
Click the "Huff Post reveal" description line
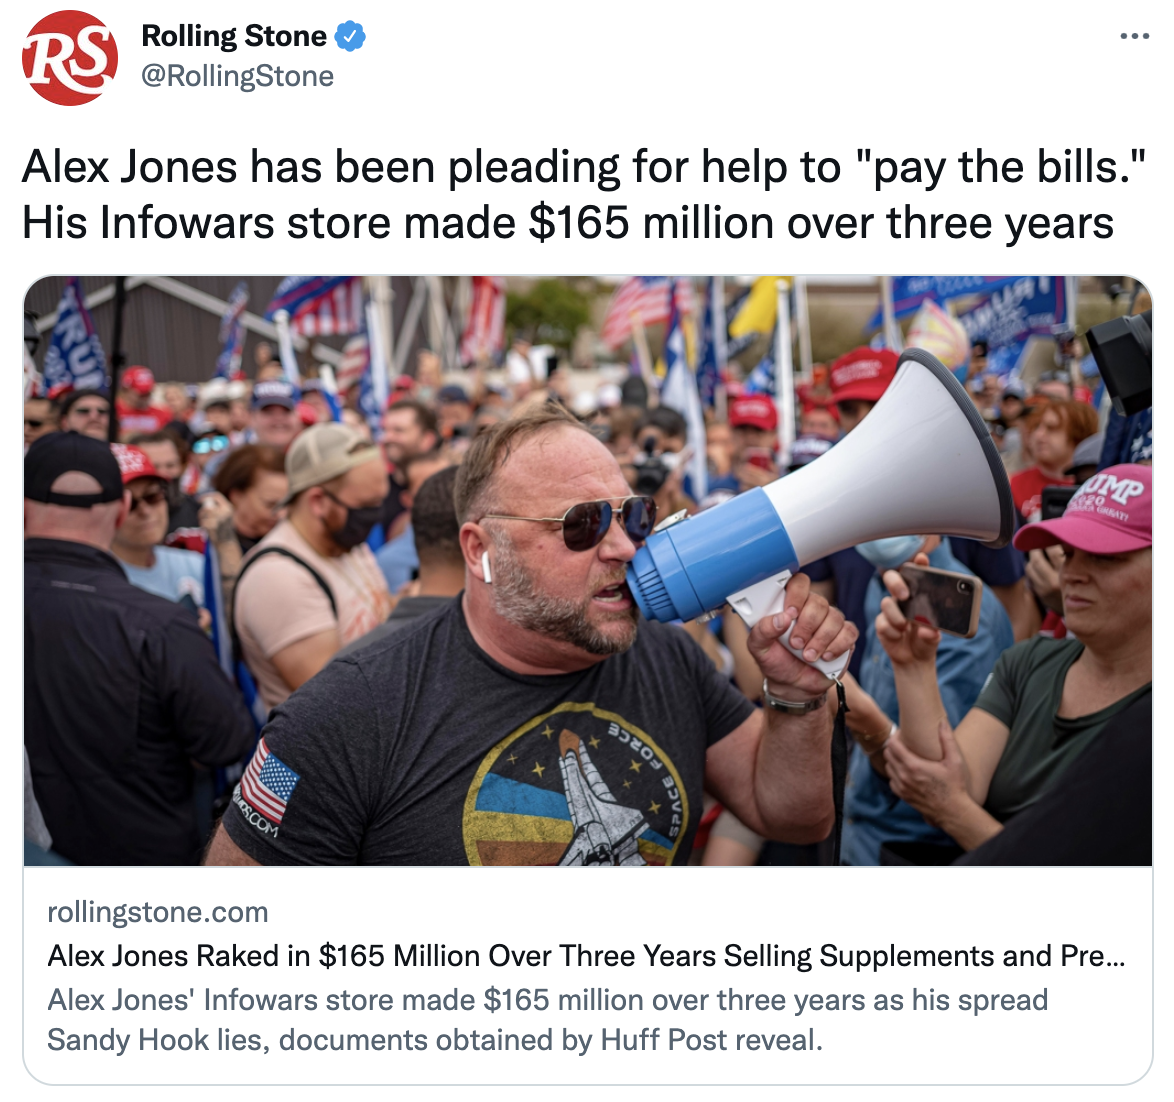[434, 1040]
